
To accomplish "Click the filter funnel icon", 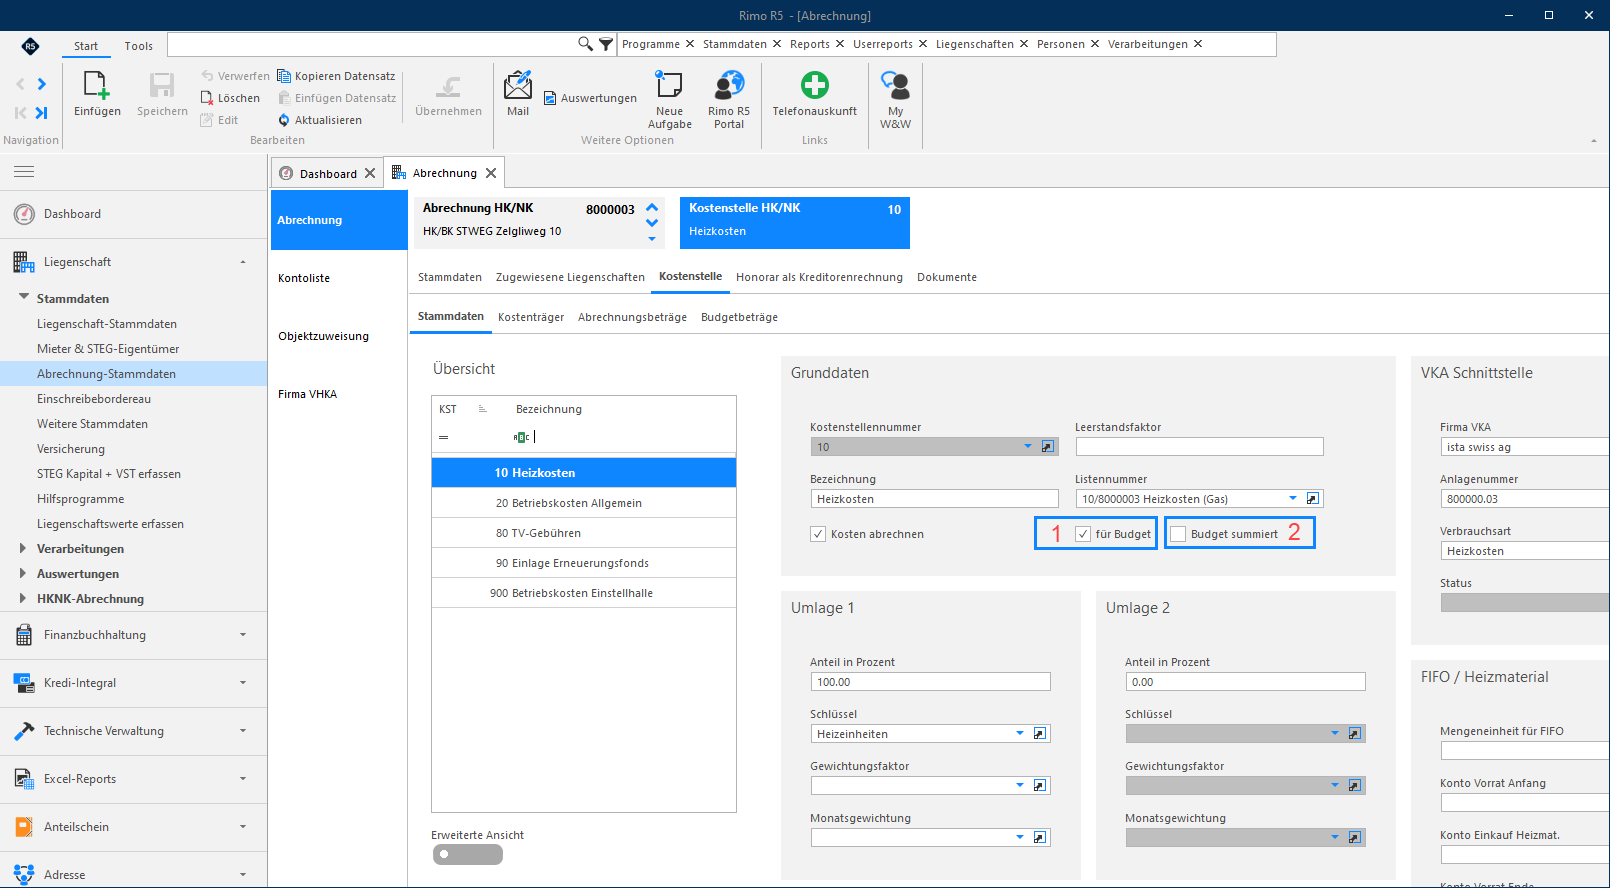I will (x=606, y=44).
